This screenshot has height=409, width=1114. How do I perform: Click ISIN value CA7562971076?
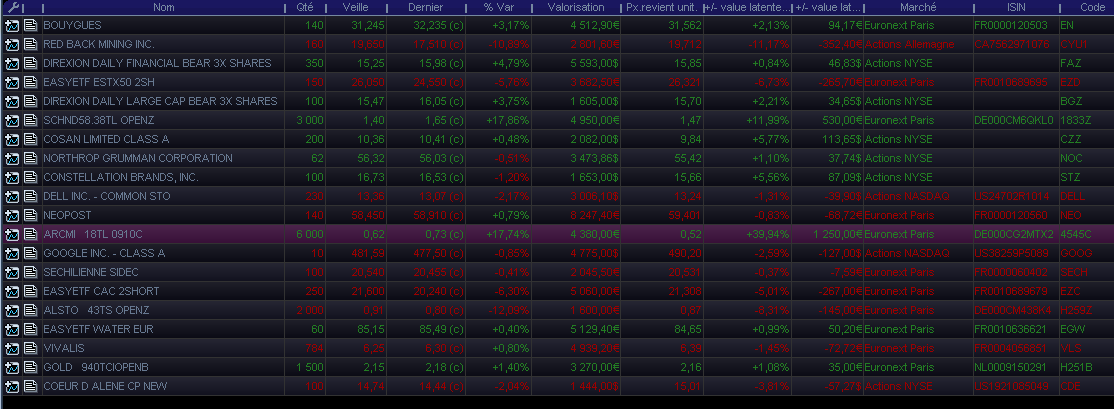(x=1012, y=45)
